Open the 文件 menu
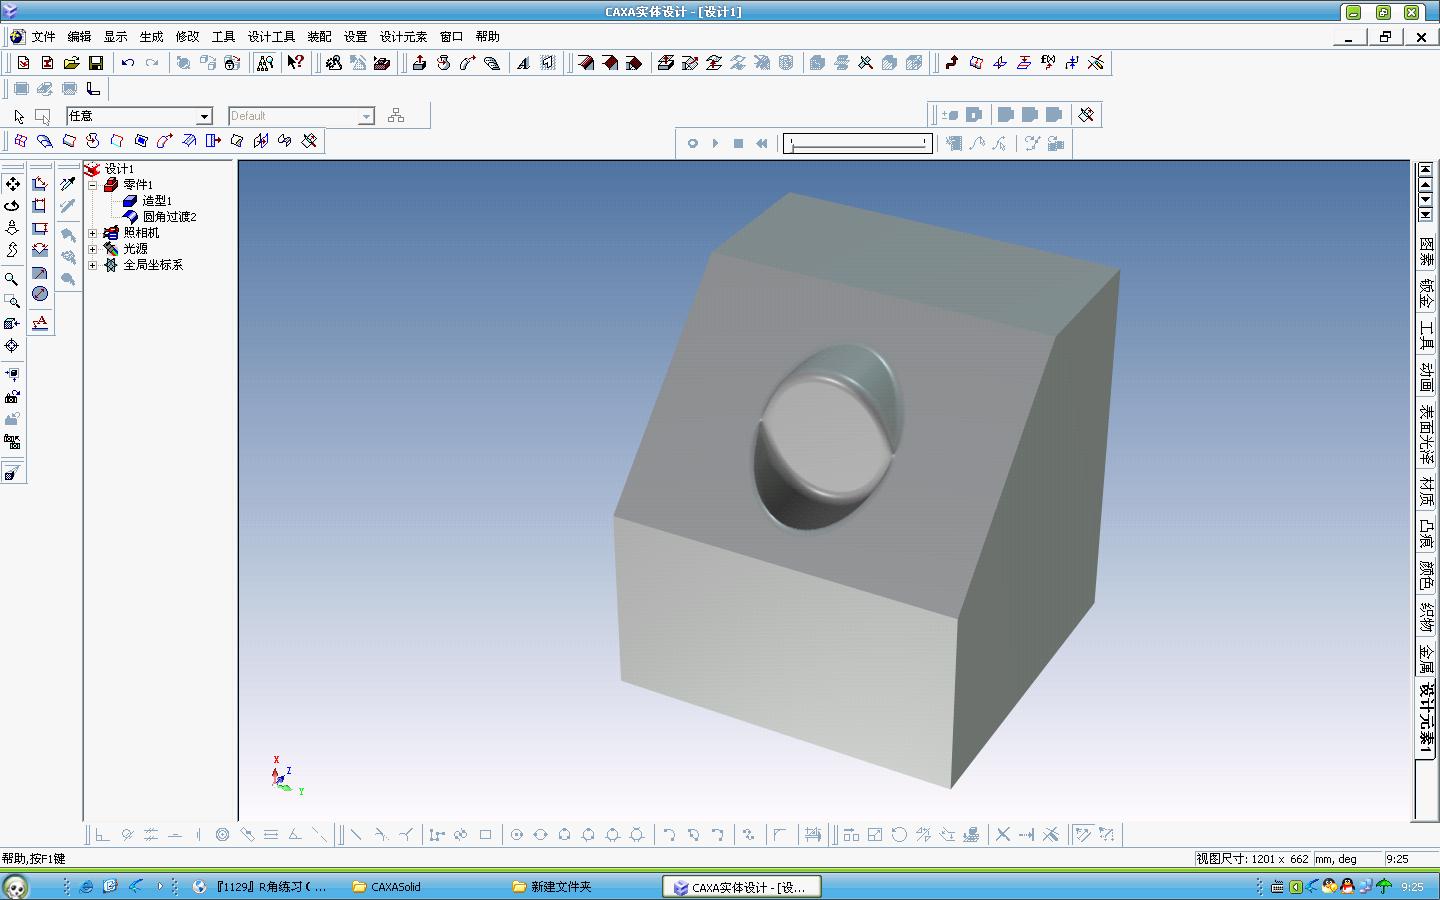The width and height of the screenshot is (1440, 900). (43, 36)
